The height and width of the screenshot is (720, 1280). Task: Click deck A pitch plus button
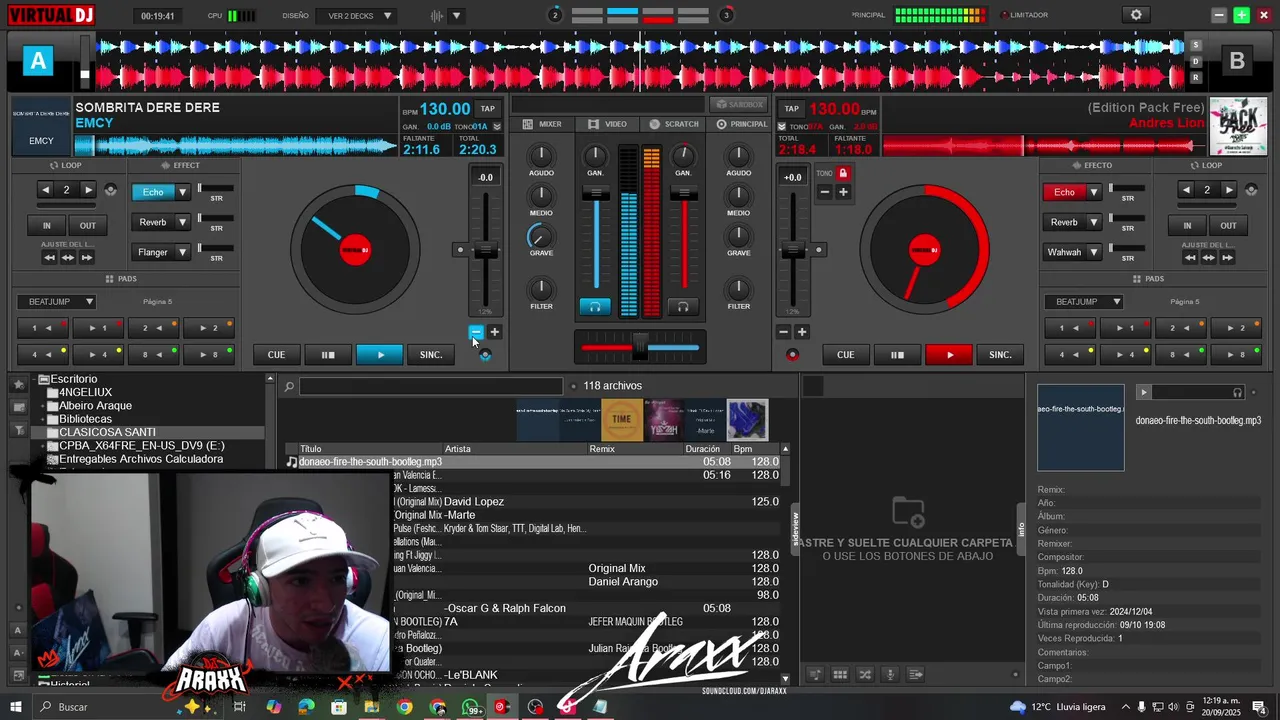pyautogui.click(x=494, y=332)
